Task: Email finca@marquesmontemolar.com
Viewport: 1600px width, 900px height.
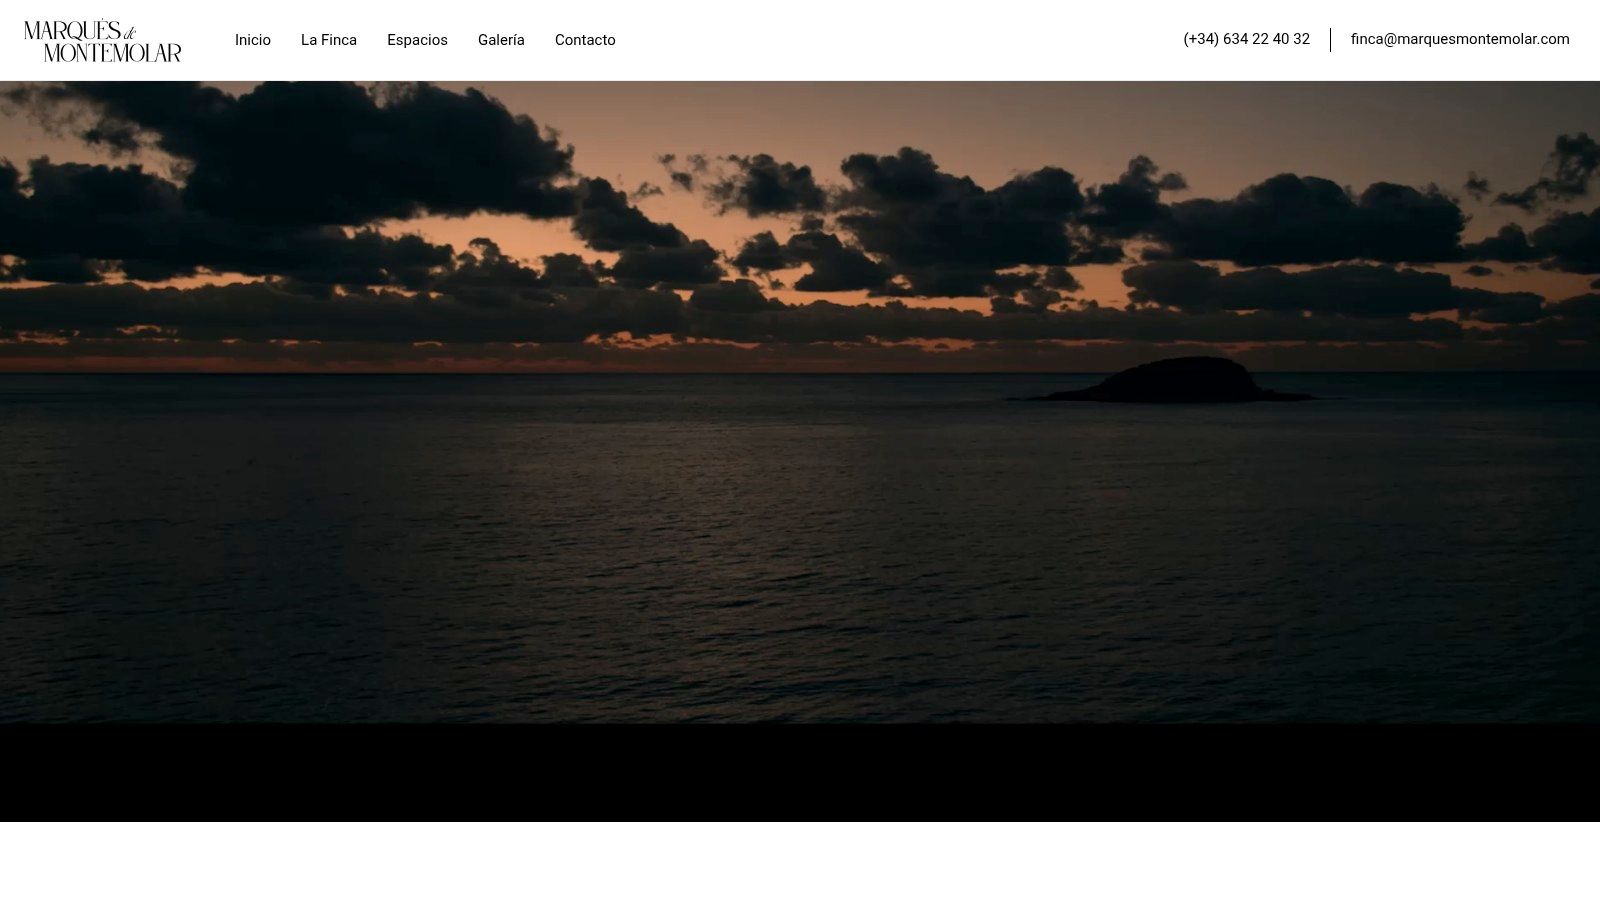Action: coord(1460,39)
